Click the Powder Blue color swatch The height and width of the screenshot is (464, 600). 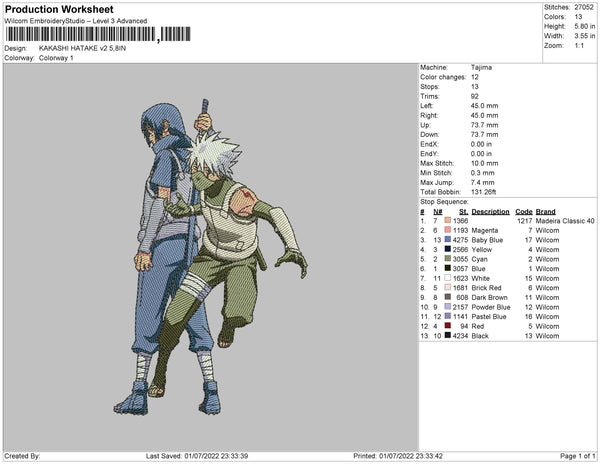449,306
